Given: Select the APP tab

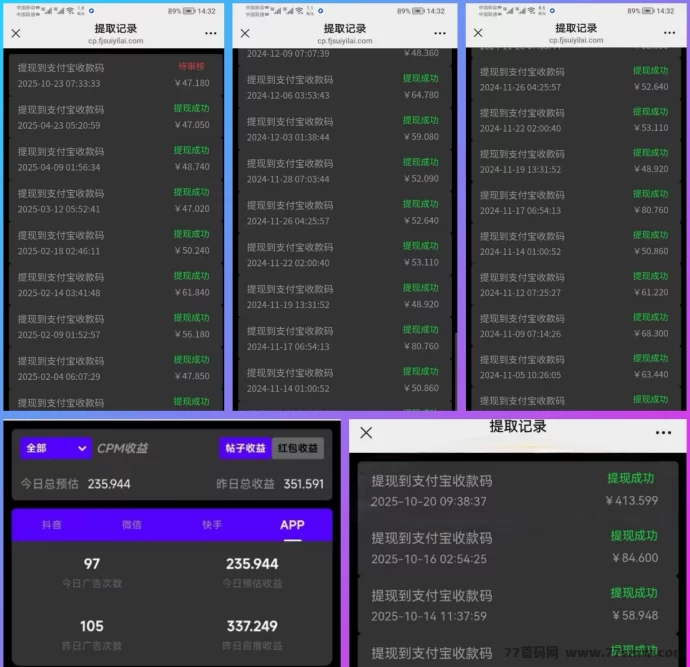Looking at the screenshot, I should pos(292,525).
